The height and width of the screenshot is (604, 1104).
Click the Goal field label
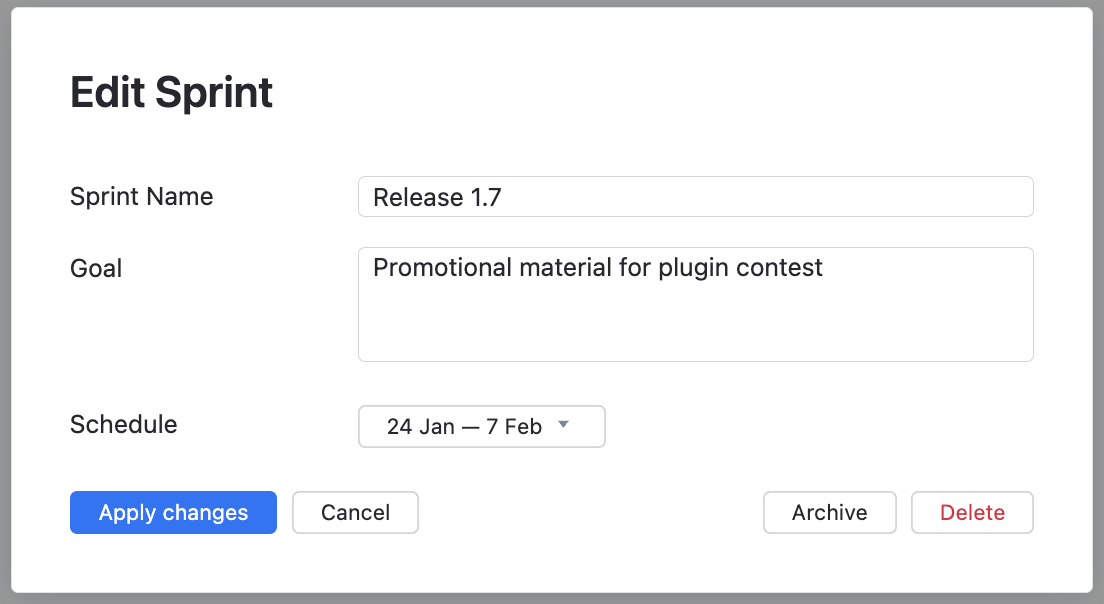[x=96, y=268]
